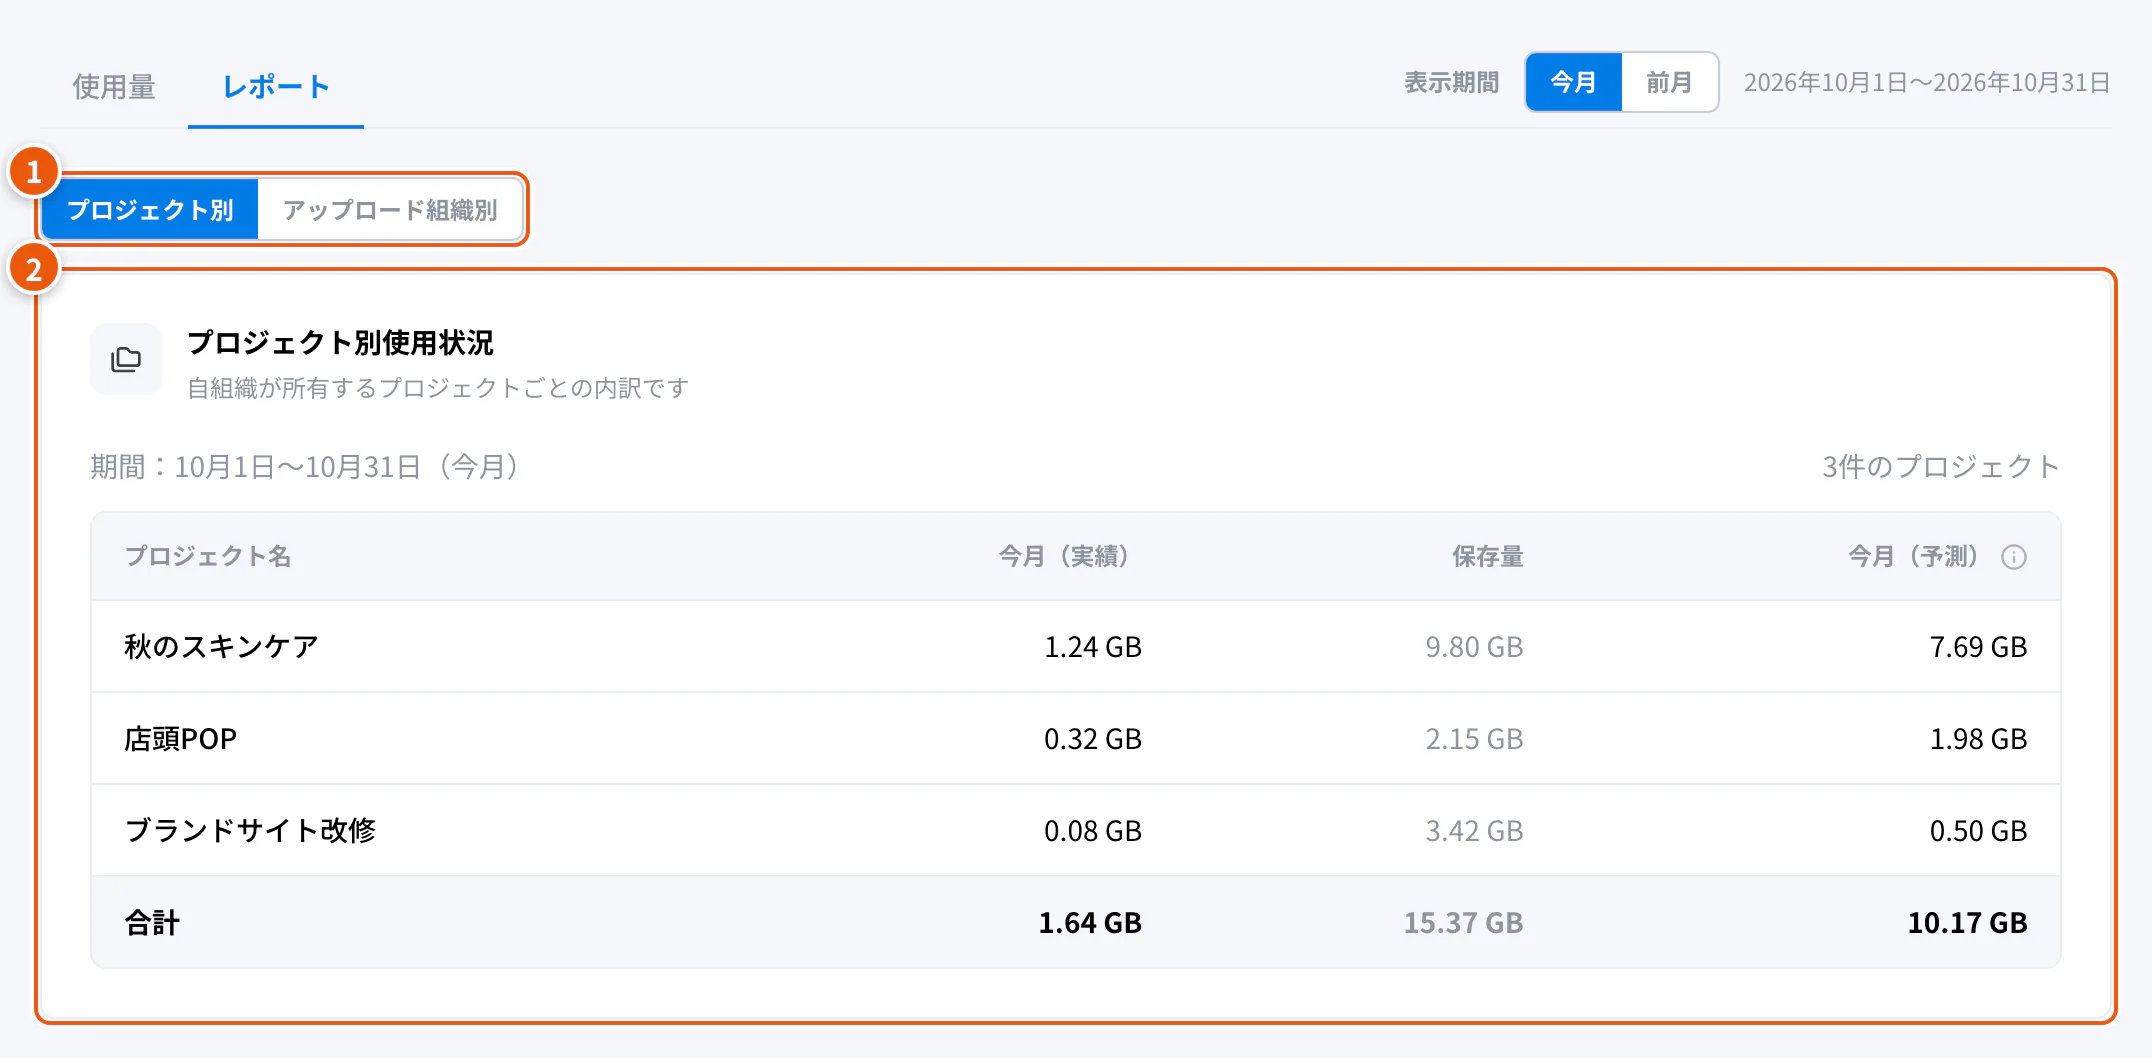This screenshot has height=1058, width=2152.
Task: Click the 2.15 GB storage value
Action: click(1474, 739)
